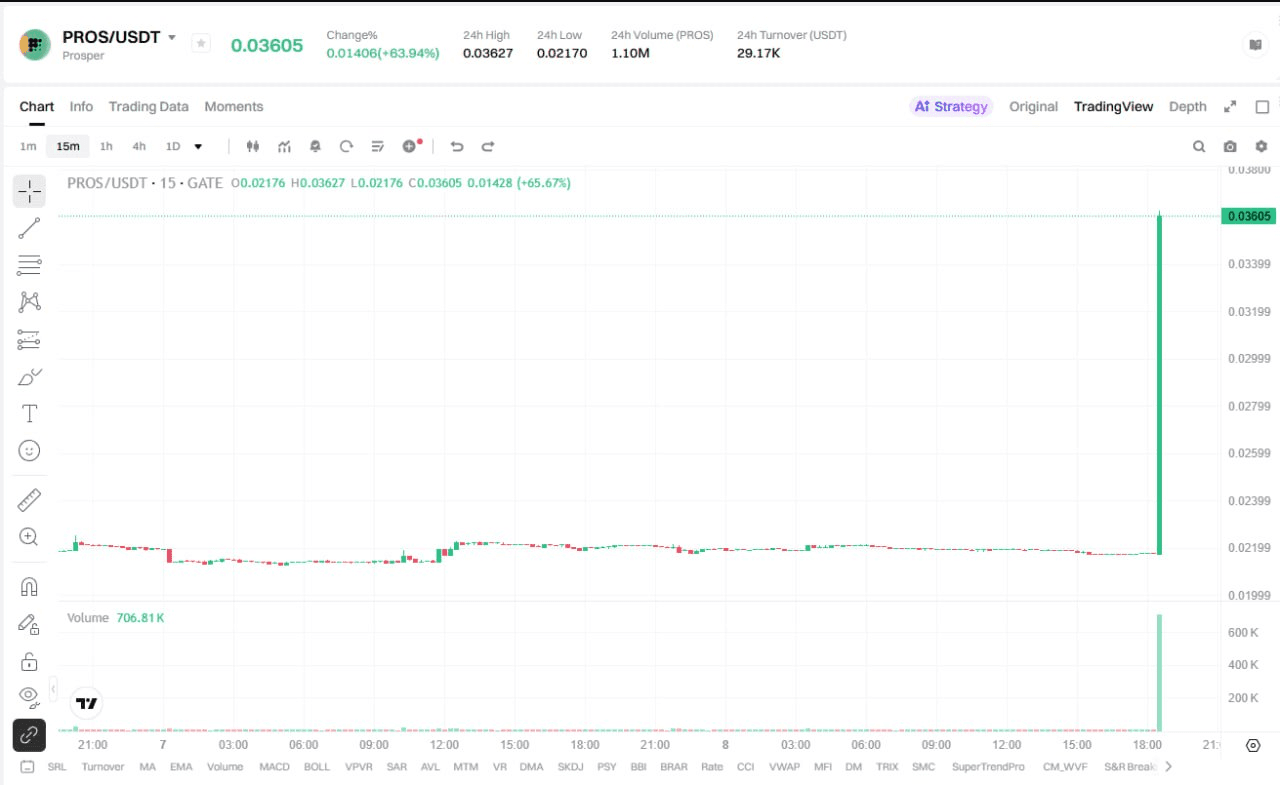Select the 1h timeframe

(106, 146)
